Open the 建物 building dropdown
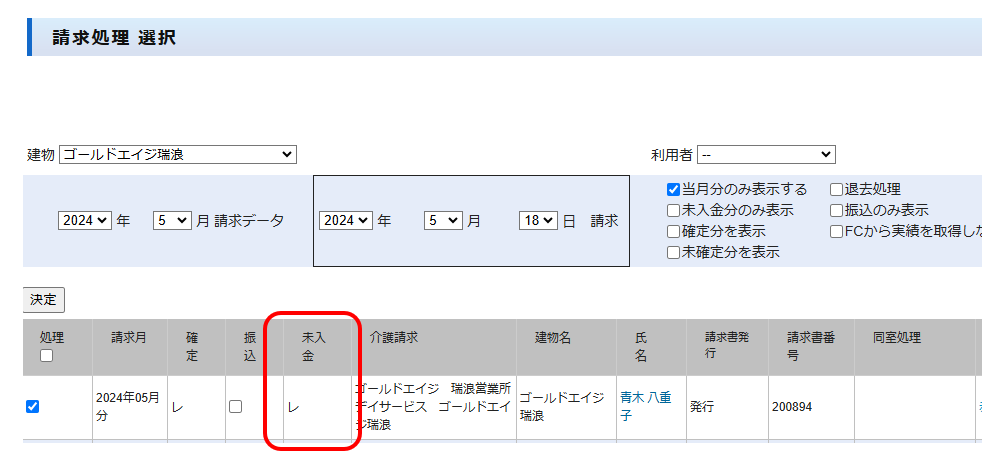The width and height of the screenshot is (1000, 467). 178,155
